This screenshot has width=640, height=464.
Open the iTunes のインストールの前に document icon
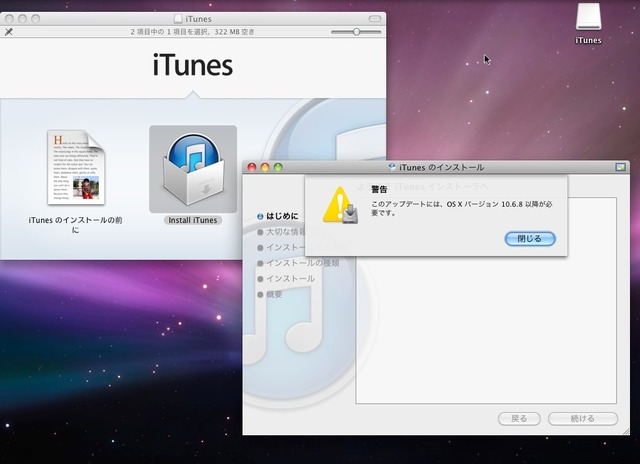point(76,167)
